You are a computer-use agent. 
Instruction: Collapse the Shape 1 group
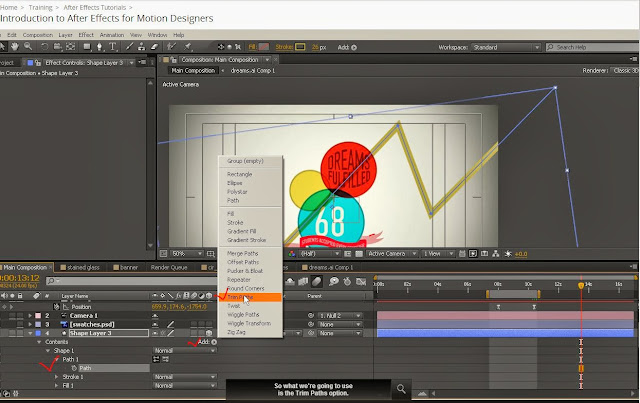(x=48, y=351)
